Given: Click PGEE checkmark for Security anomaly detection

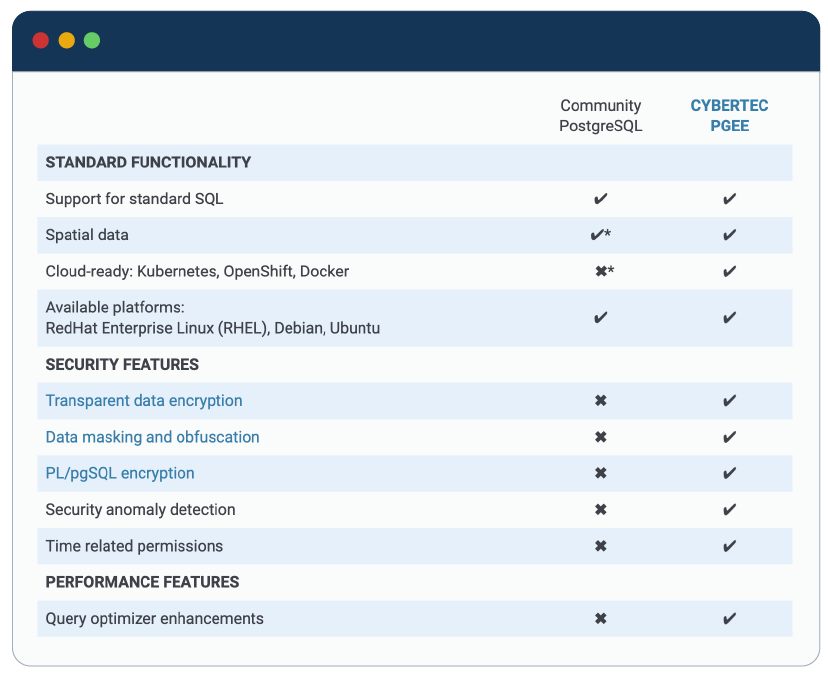Looking at the screenshot, I should tap(729, 510).
